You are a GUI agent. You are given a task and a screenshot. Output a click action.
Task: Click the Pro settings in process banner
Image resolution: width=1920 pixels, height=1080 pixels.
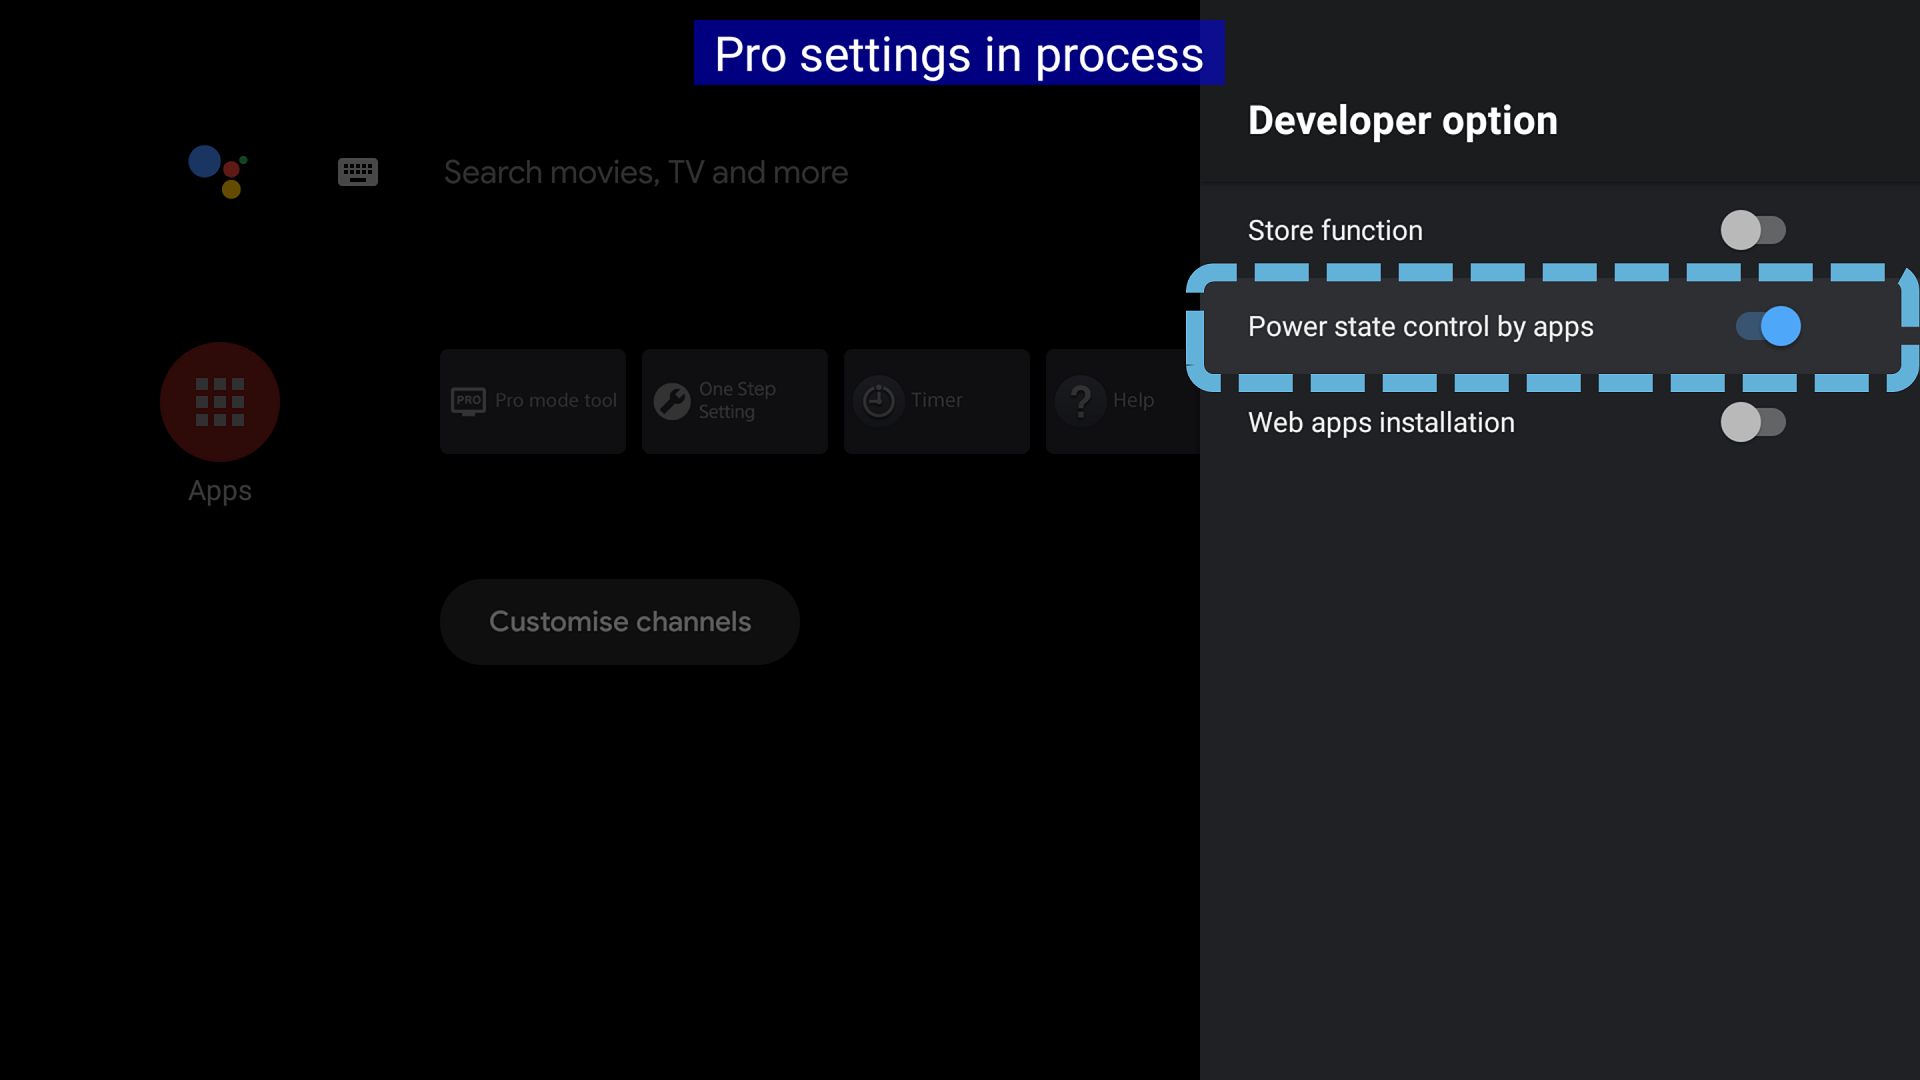[958, 54]
